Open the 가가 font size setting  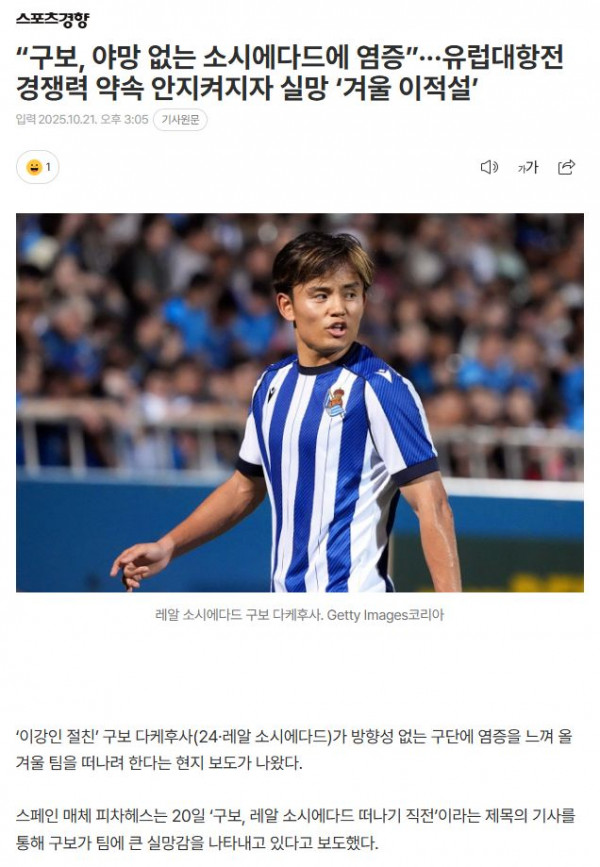tap(528, 167)
